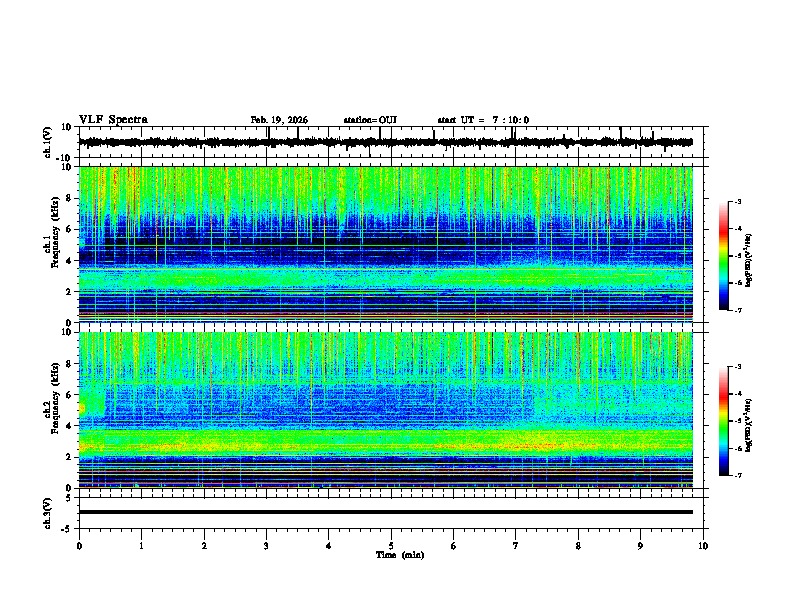The image size is (792, 612).
Task: Click the "-7" label below ch.2 colorbar
Action: point(737,475)
